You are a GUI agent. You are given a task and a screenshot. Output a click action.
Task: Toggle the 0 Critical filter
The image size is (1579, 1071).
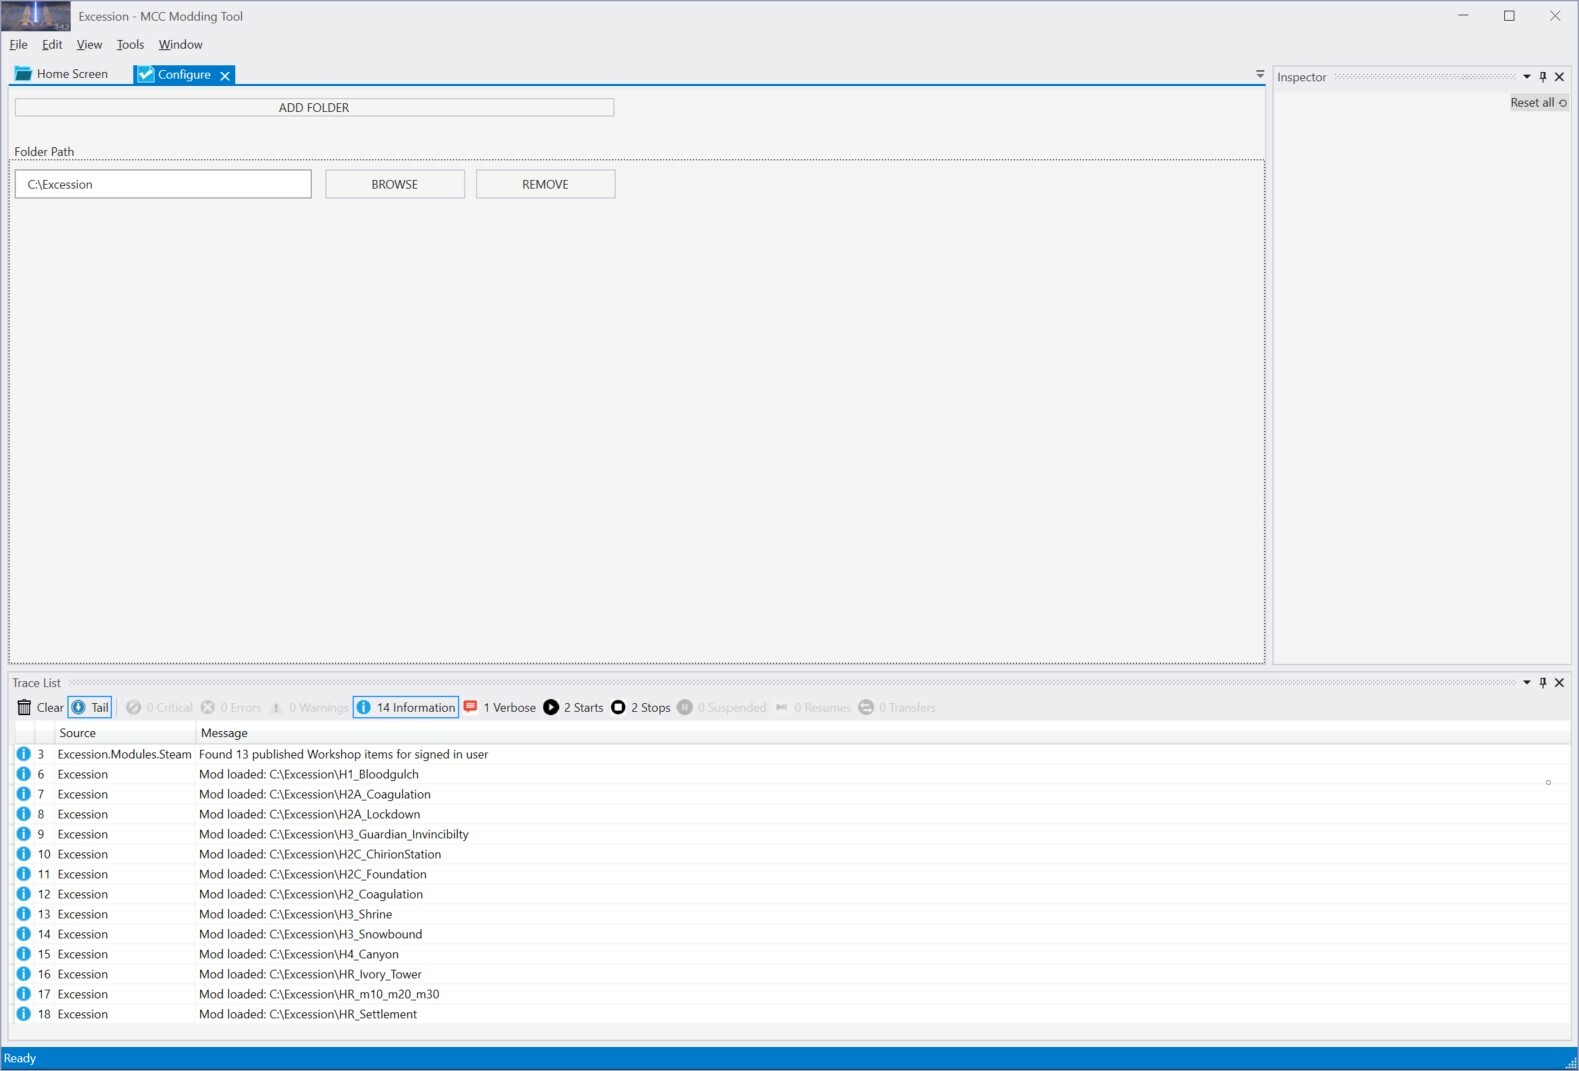[x=159, y=707]
